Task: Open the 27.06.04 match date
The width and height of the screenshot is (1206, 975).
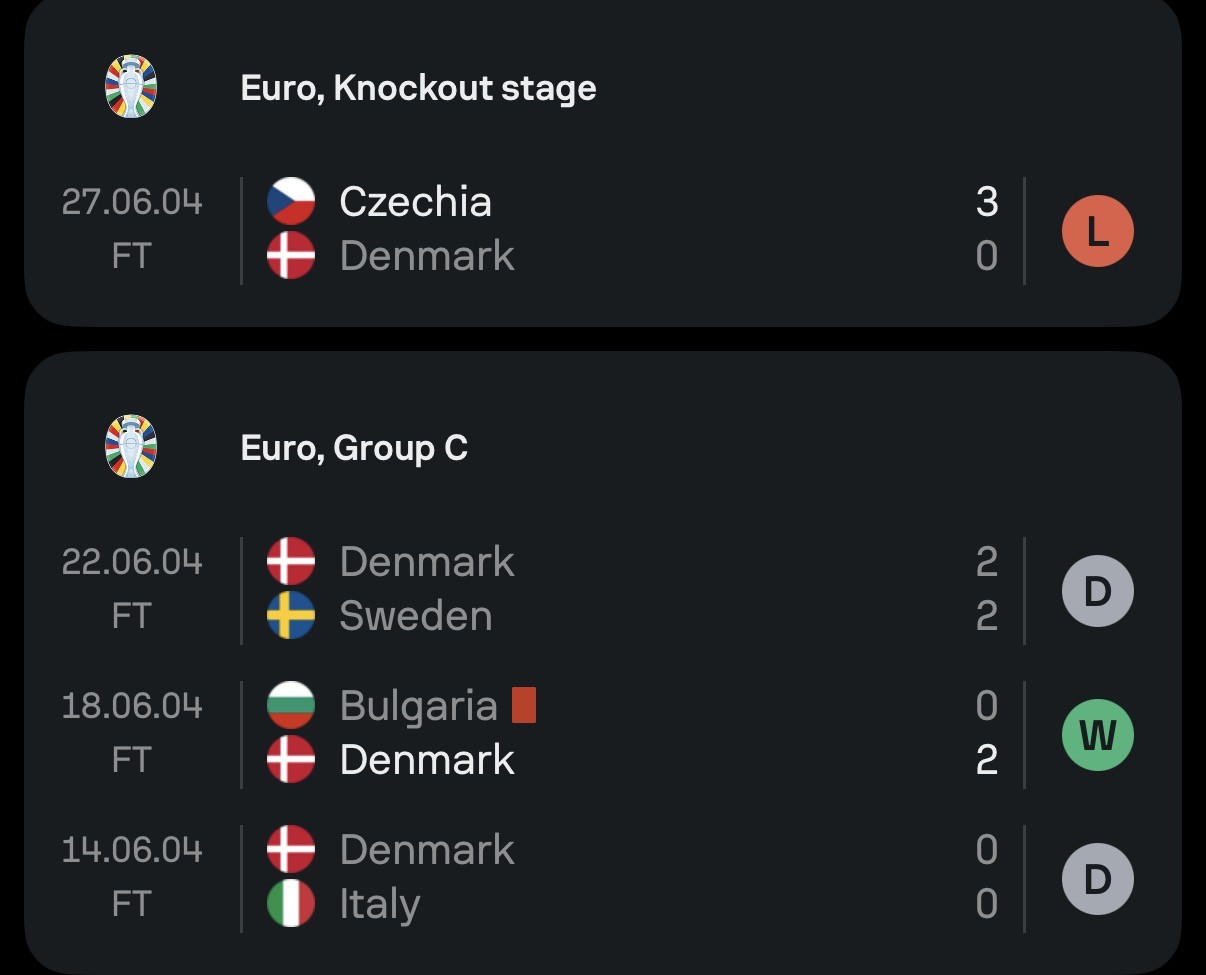Action: (x=132, y=202)
